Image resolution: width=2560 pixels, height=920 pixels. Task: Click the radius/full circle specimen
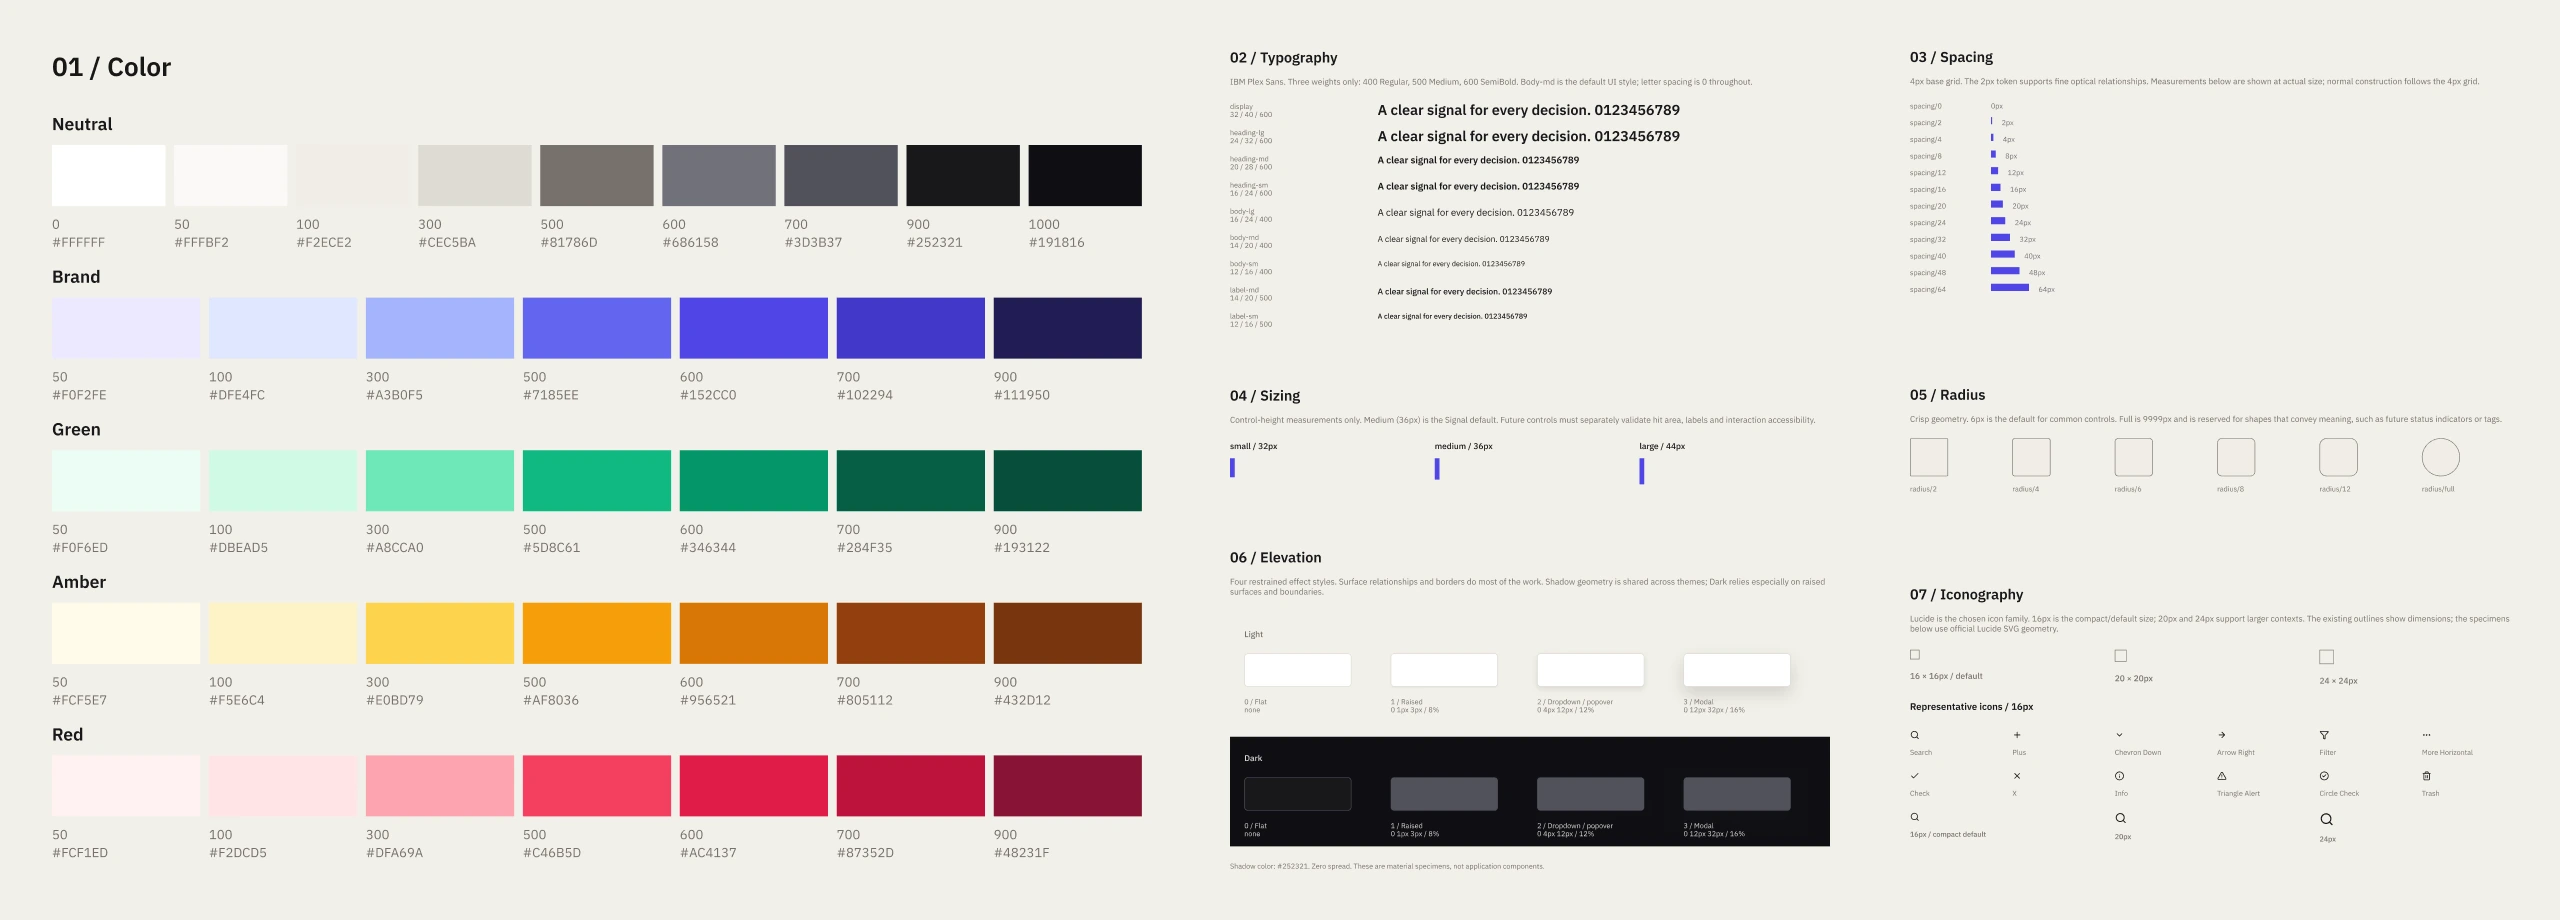pos(2440,457)
